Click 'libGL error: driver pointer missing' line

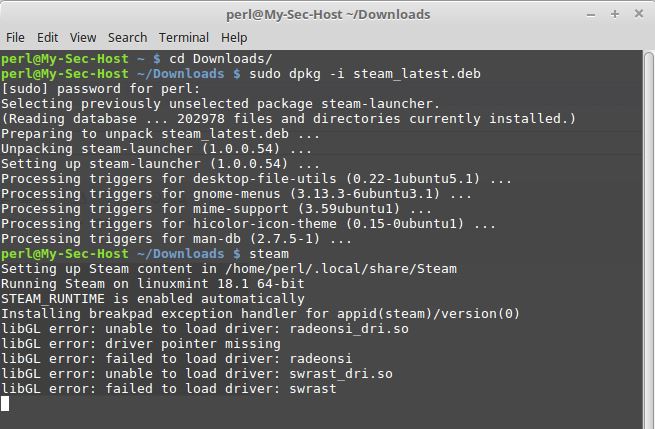pyautogui.click(x=141, y=344)
